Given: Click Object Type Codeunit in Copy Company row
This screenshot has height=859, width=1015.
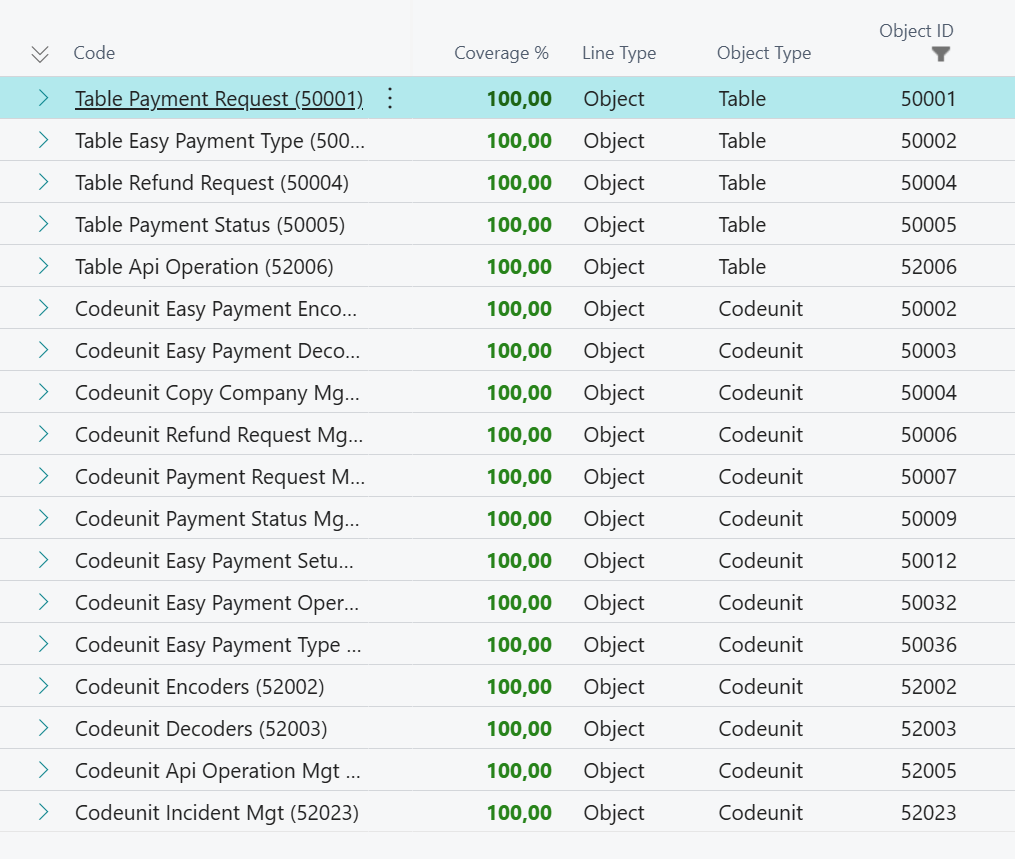Looking at the screenshot, I should tap(761, 393).
